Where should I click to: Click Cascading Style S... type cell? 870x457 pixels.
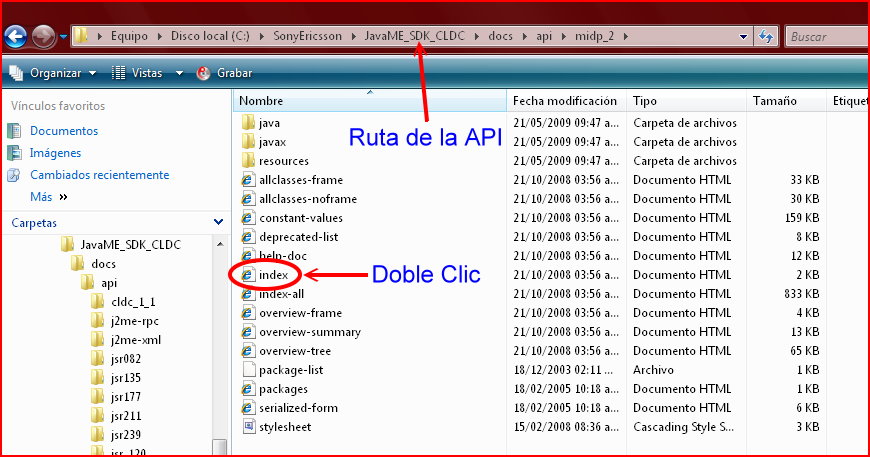pos(684,426)
